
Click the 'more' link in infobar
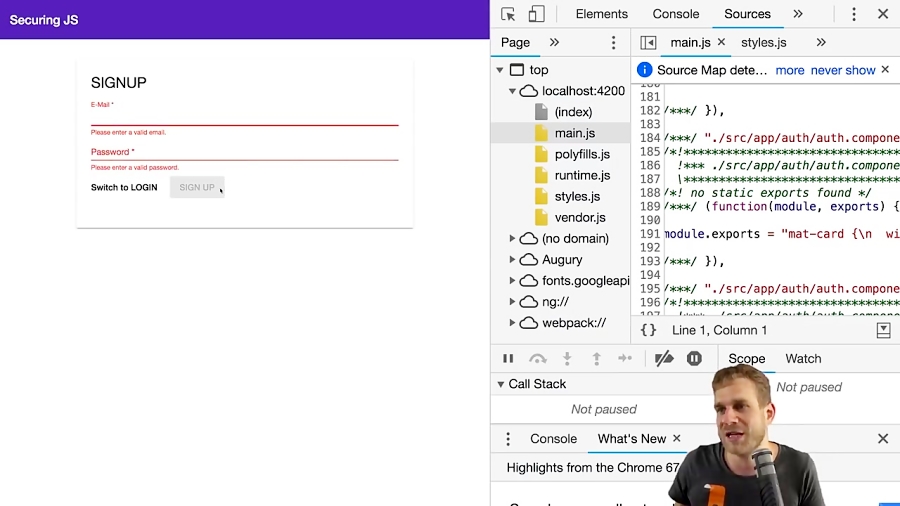coord(790,70)
